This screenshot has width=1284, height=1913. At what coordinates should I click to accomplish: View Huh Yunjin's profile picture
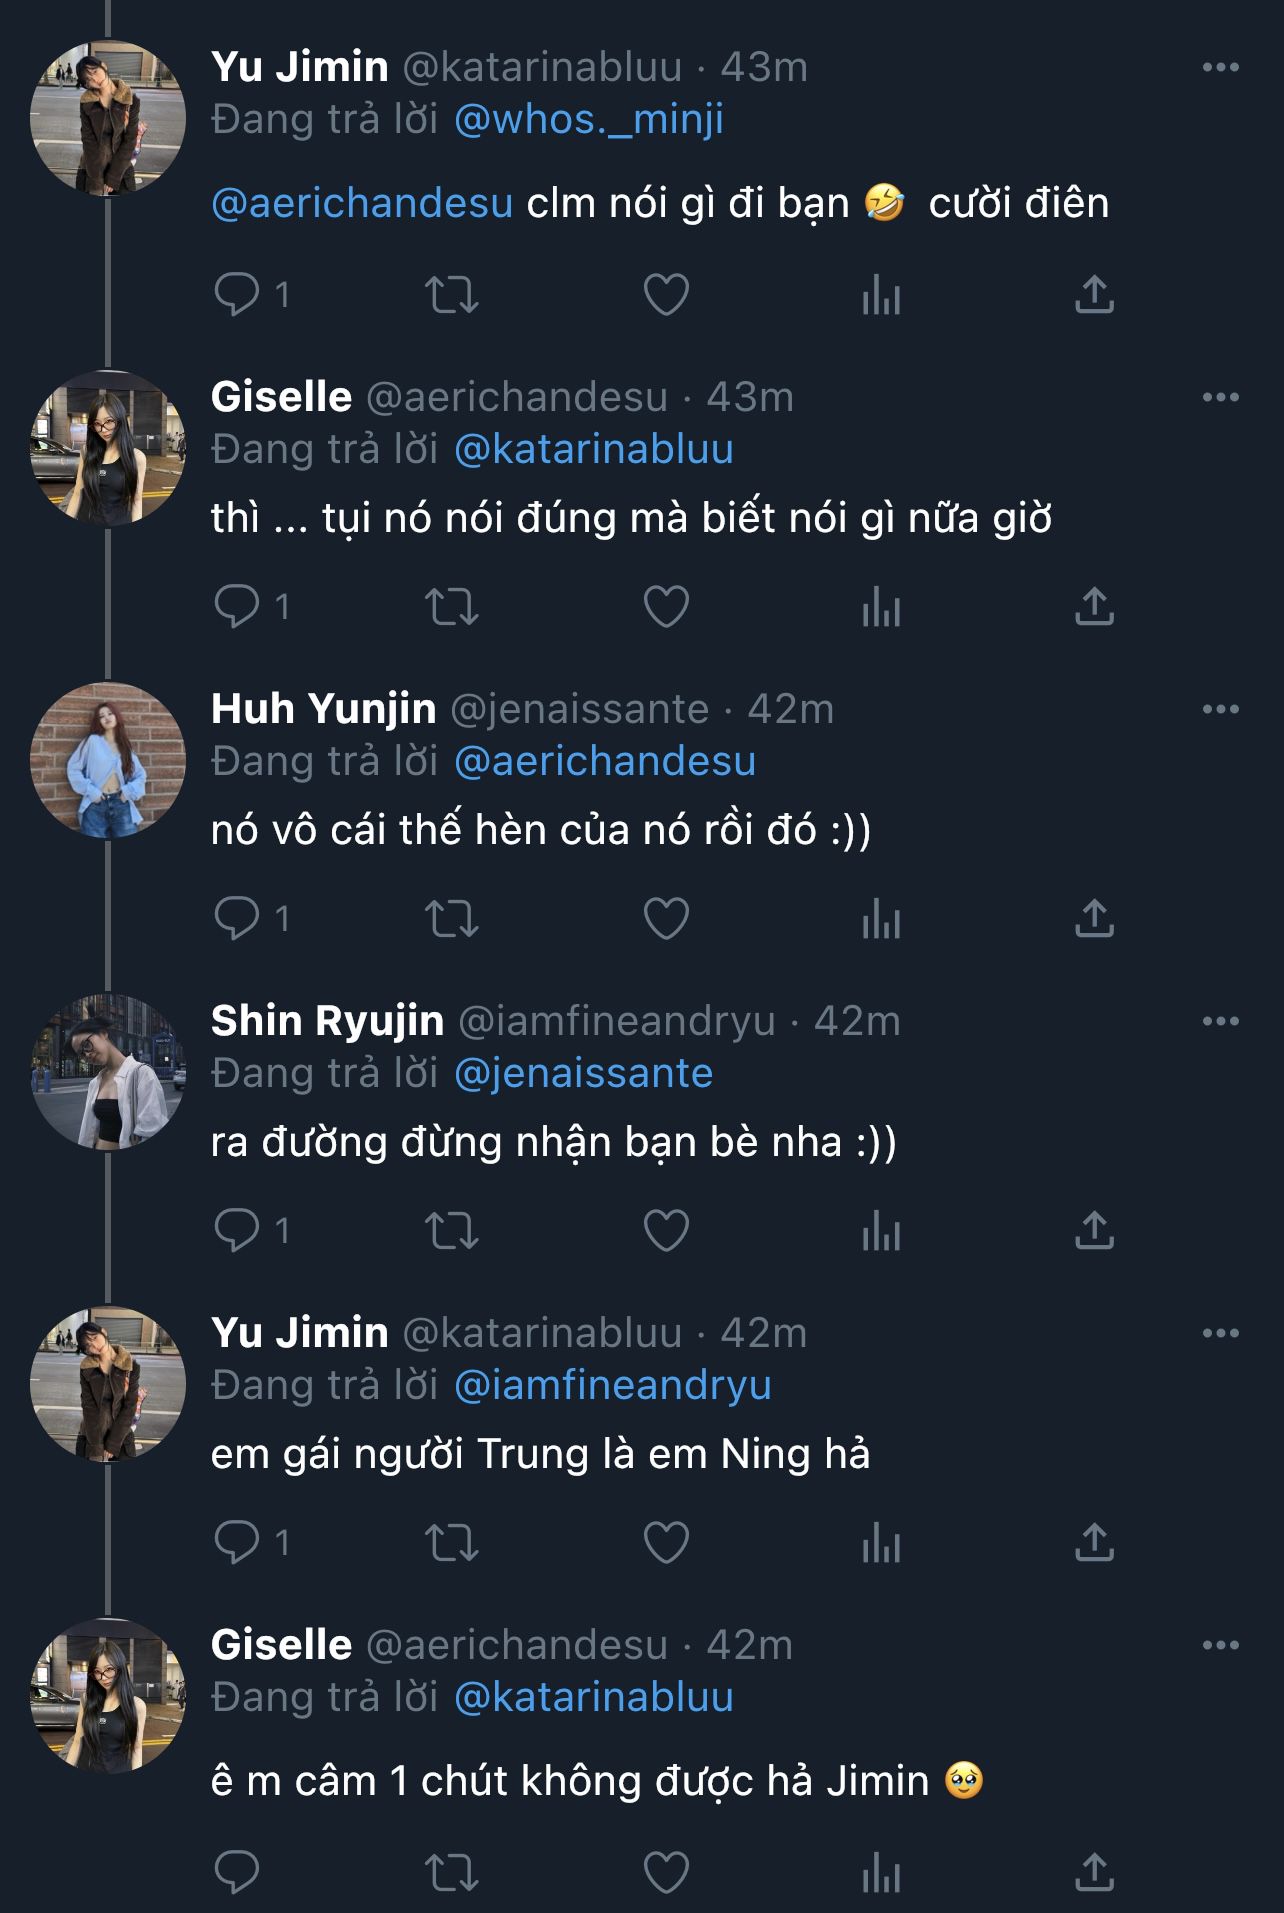108,759
